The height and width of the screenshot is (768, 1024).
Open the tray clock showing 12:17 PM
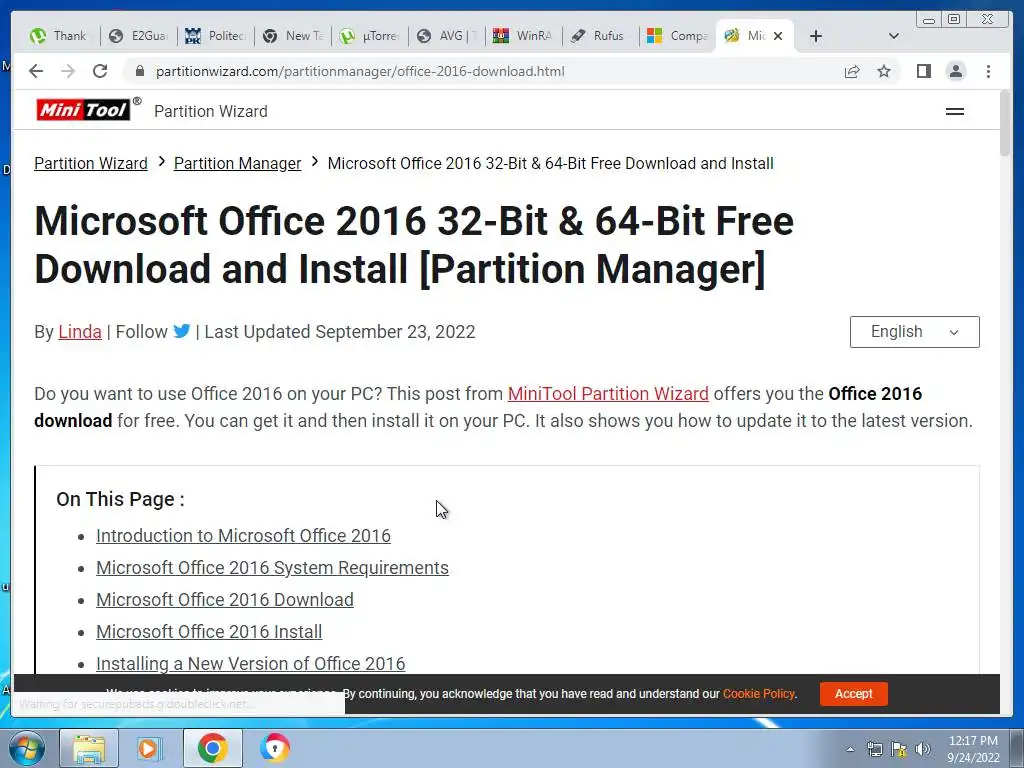pyautogui.click(x=973, y=748)
